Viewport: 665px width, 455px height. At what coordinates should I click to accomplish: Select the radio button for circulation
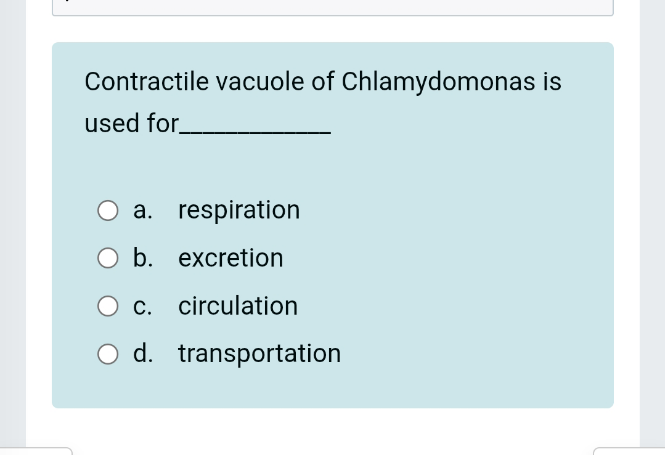click(108, 306)
